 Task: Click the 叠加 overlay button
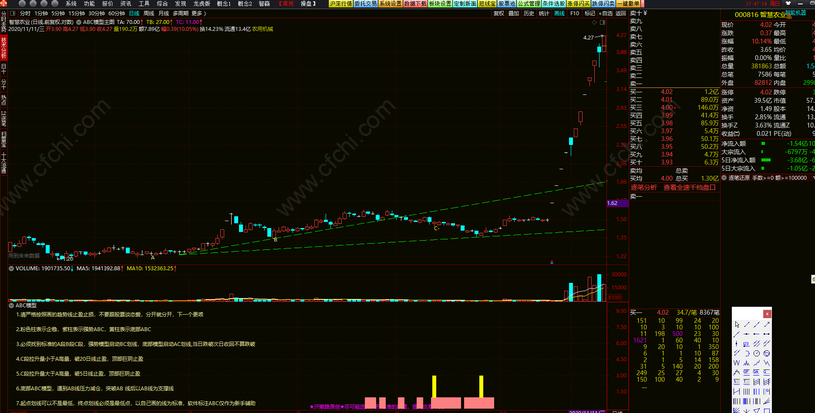[514, 14]
